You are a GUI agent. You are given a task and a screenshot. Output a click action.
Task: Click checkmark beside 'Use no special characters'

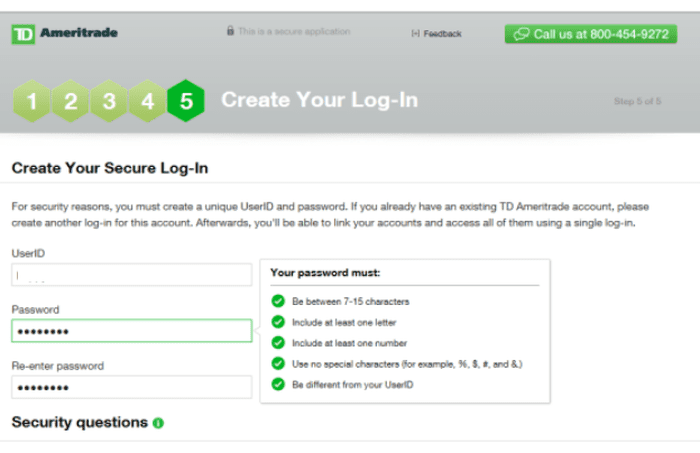(x=278, y=363)
